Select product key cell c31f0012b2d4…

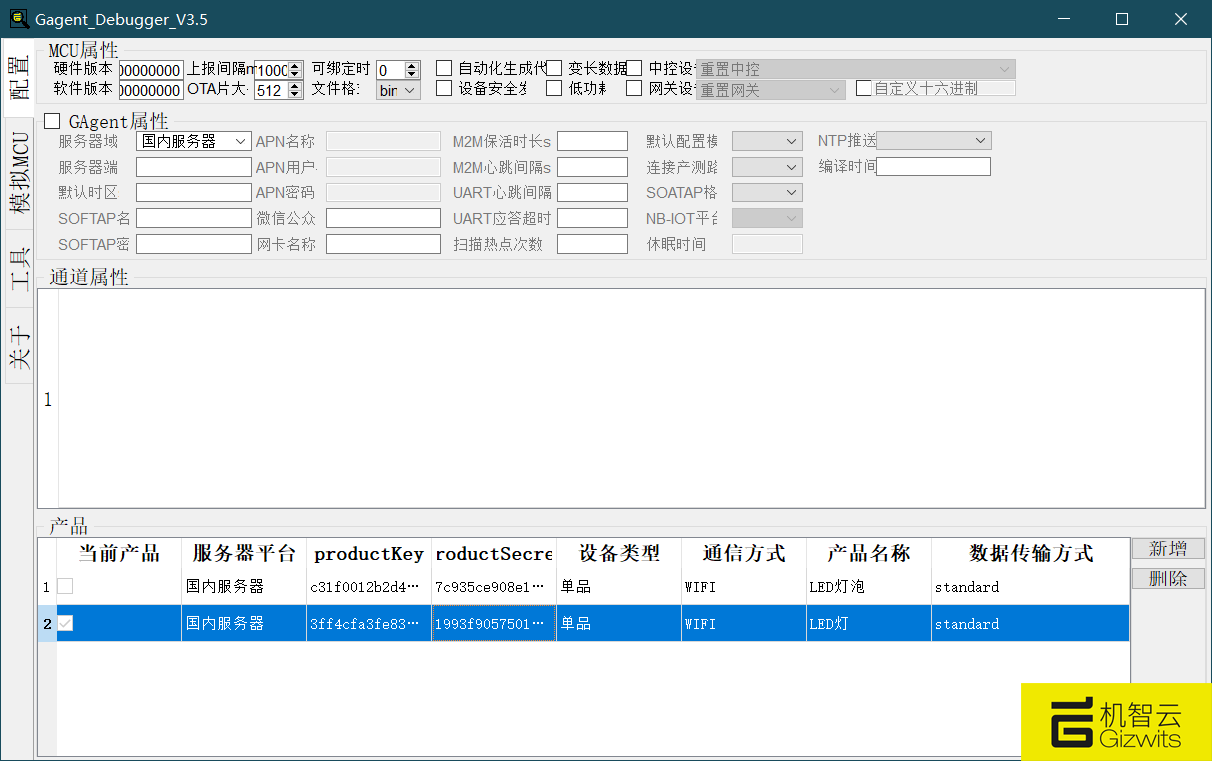[369, 587]
